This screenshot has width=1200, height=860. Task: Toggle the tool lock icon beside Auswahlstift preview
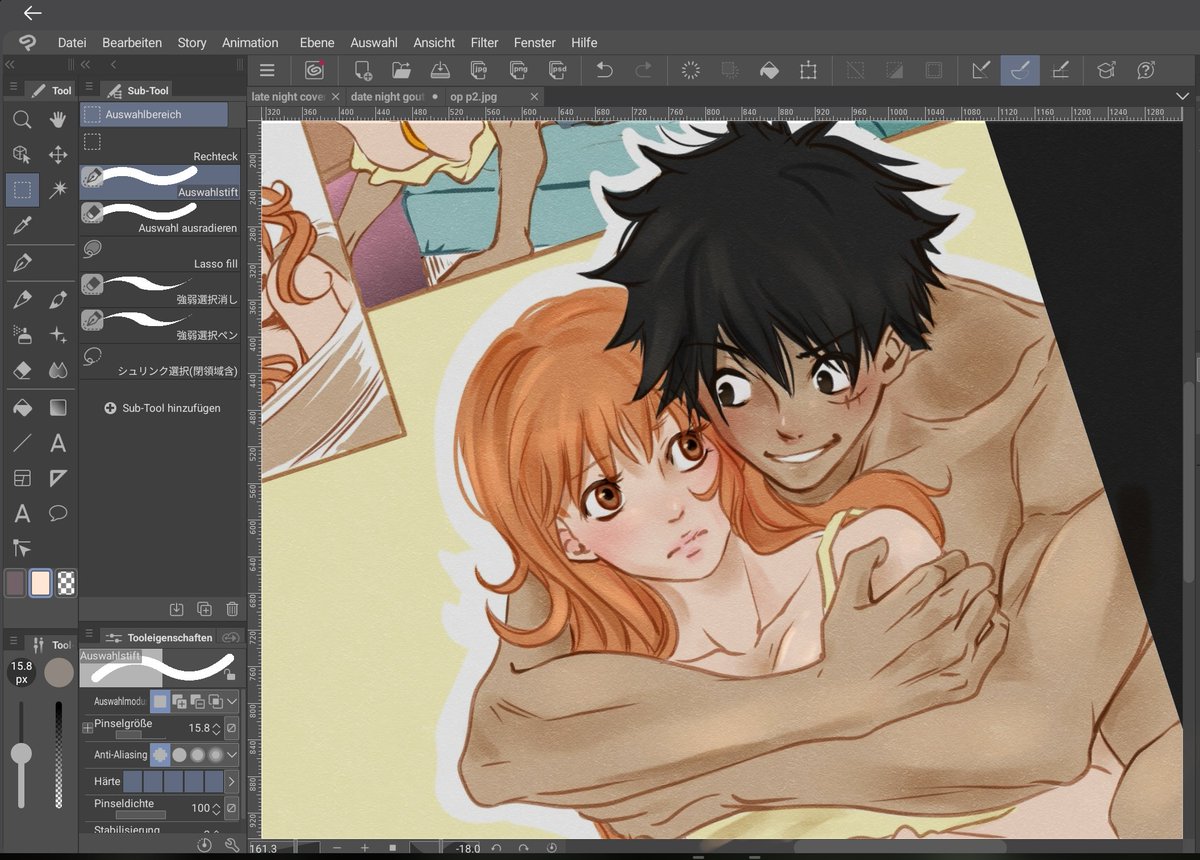coord(231,675)
